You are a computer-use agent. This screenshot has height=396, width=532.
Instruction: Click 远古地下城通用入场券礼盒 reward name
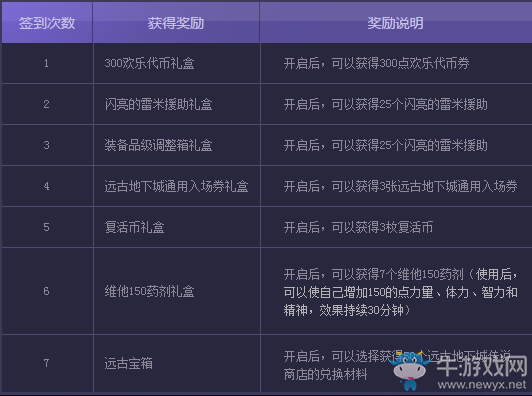[176, 186]
